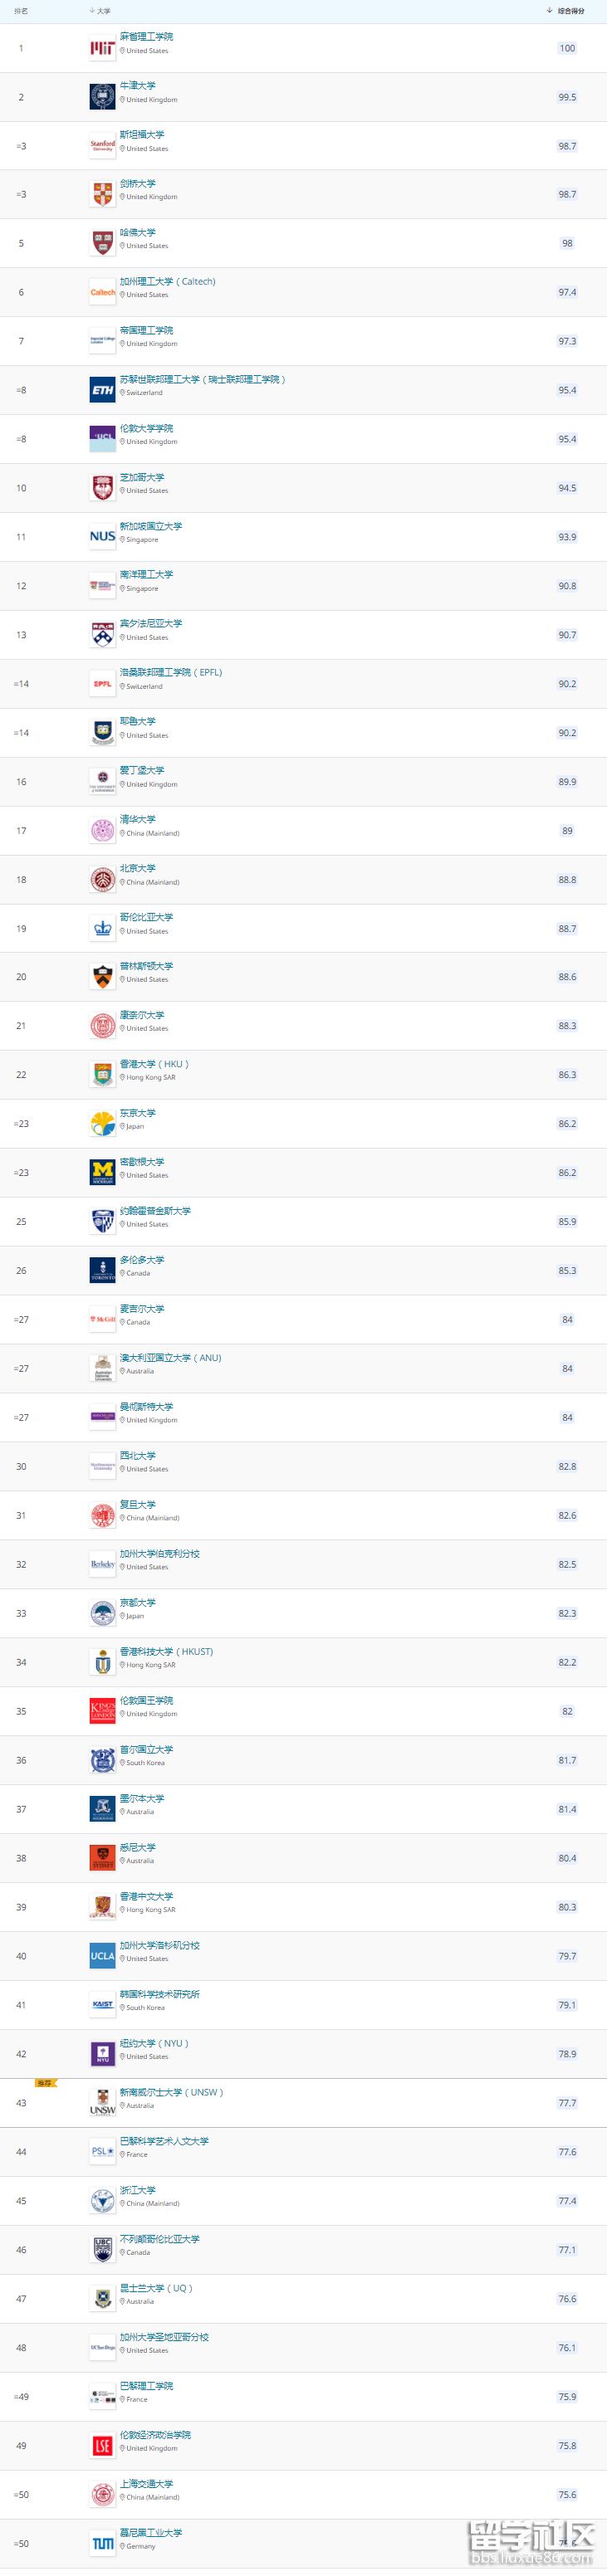
Task: Open 清华大学 university link
Action: (138, 819)
